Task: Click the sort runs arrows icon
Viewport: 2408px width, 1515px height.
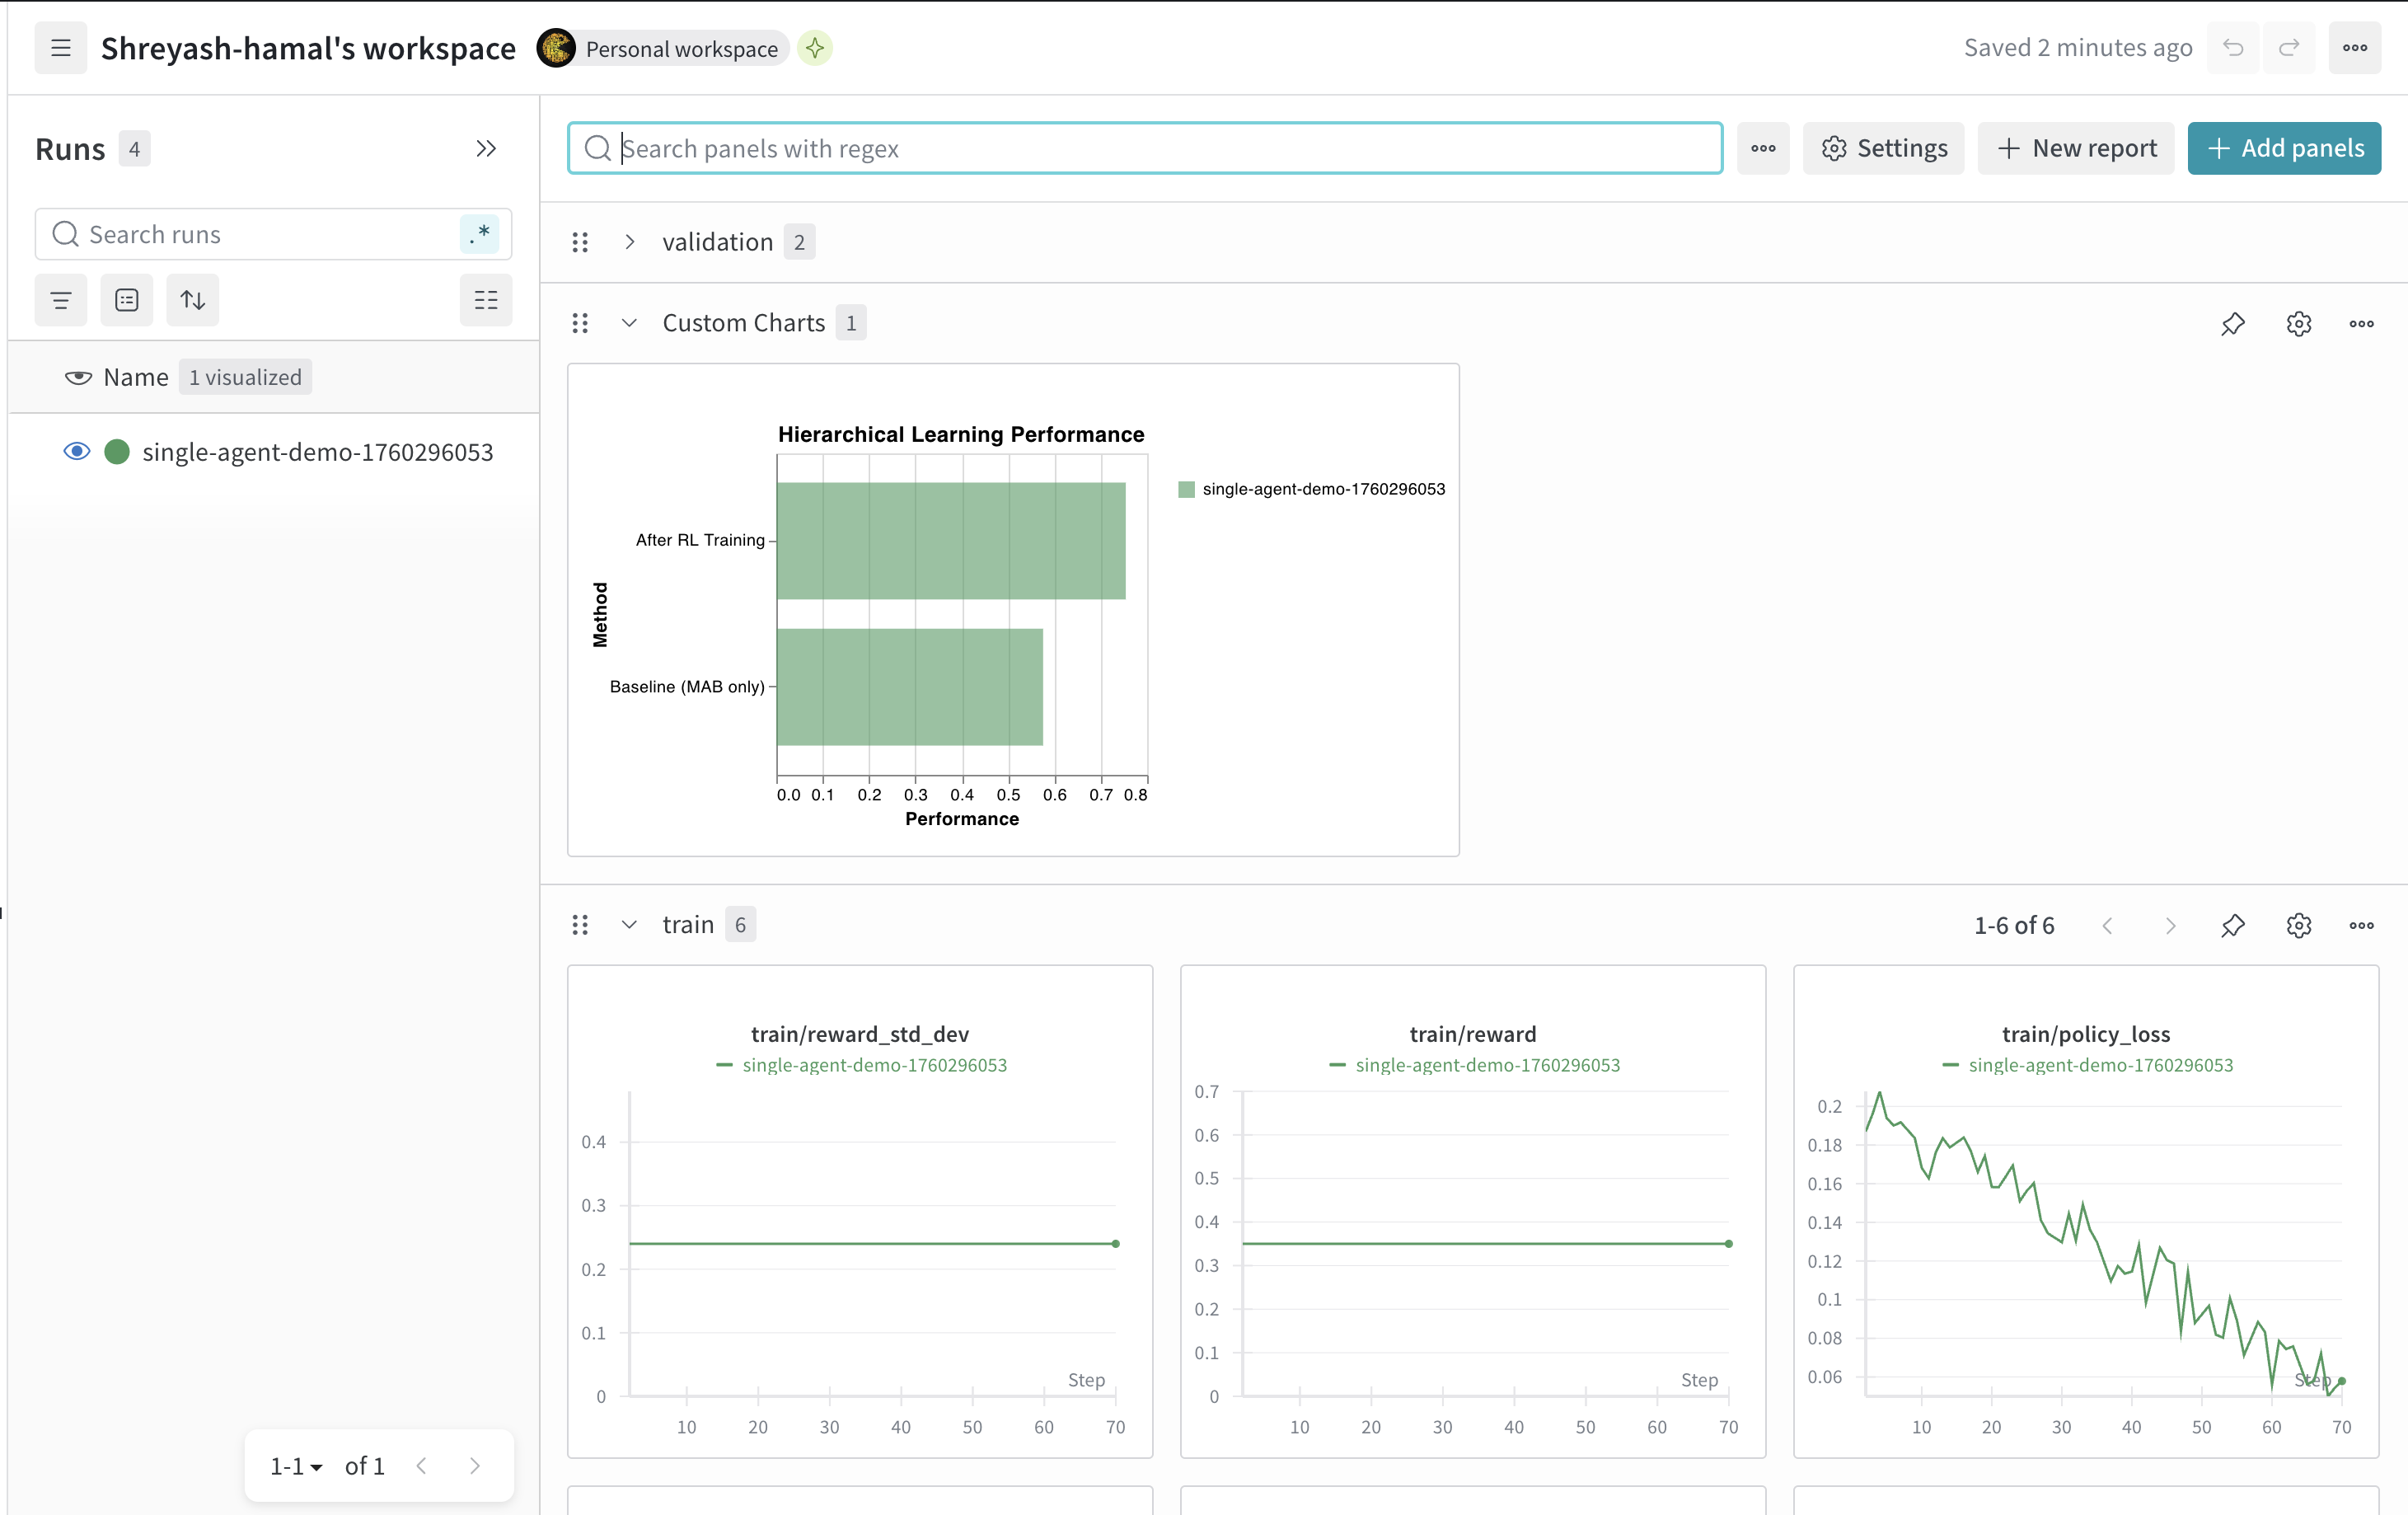Action: tap(192, 300)
